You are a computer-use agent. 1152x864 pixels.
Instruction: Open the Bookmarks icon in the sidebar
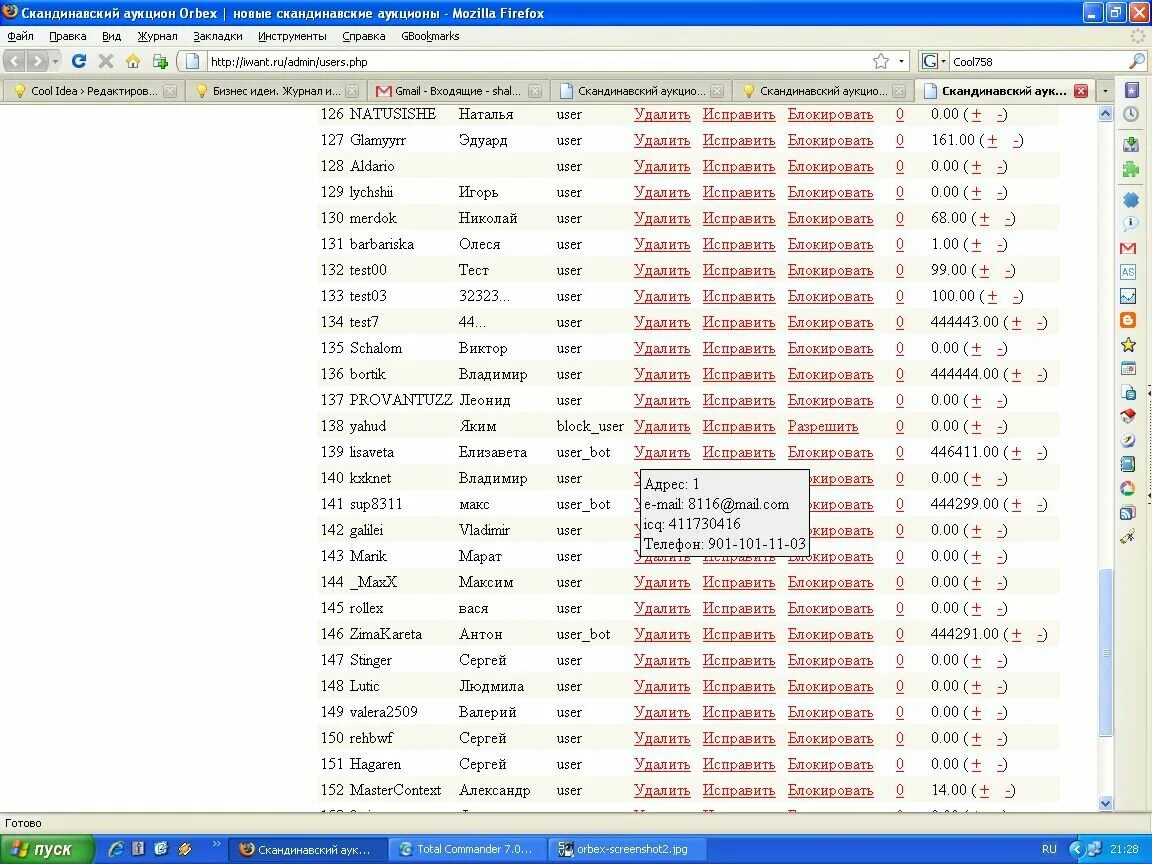click(x=1131, y=90)
